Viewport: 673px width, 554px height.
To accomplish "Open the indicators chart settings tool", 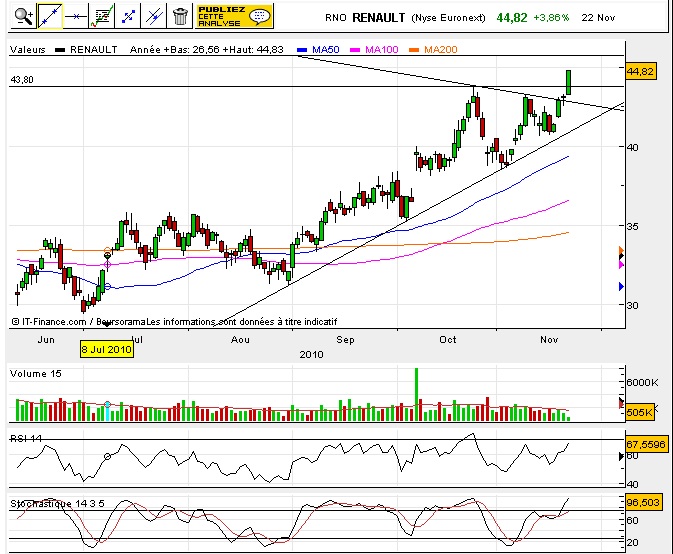I will 102,17.
